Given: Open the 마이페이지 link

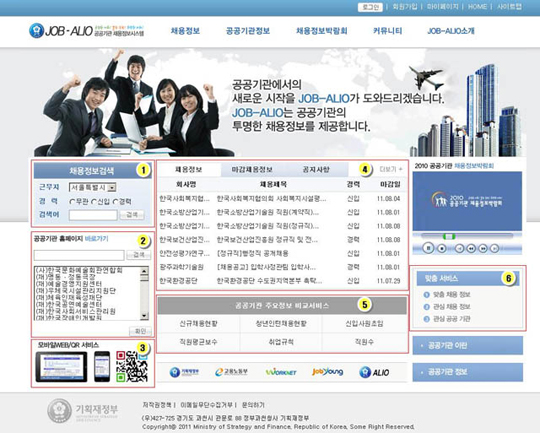Looking at the screenshot, I should [x=443, y=7].
